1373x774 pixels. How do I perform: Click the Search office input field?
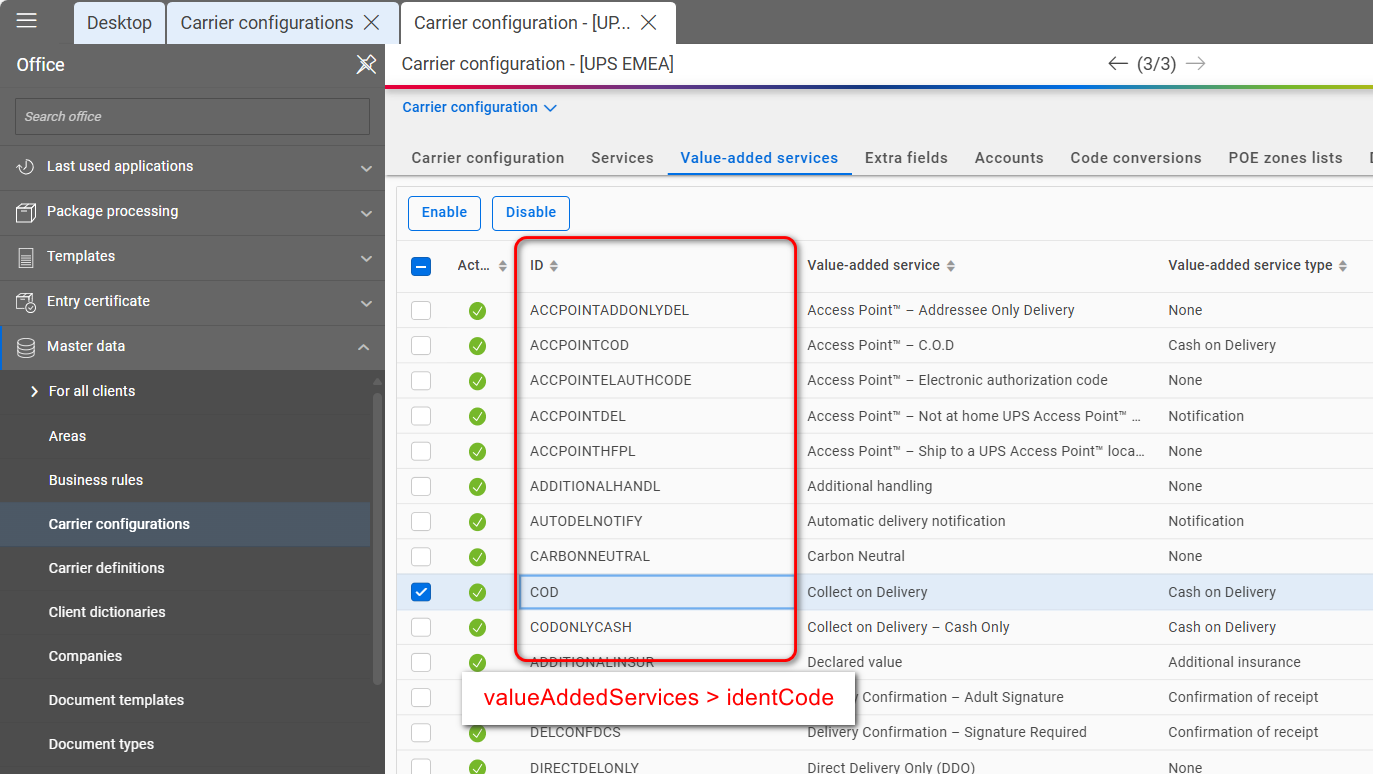coord(192,116)
